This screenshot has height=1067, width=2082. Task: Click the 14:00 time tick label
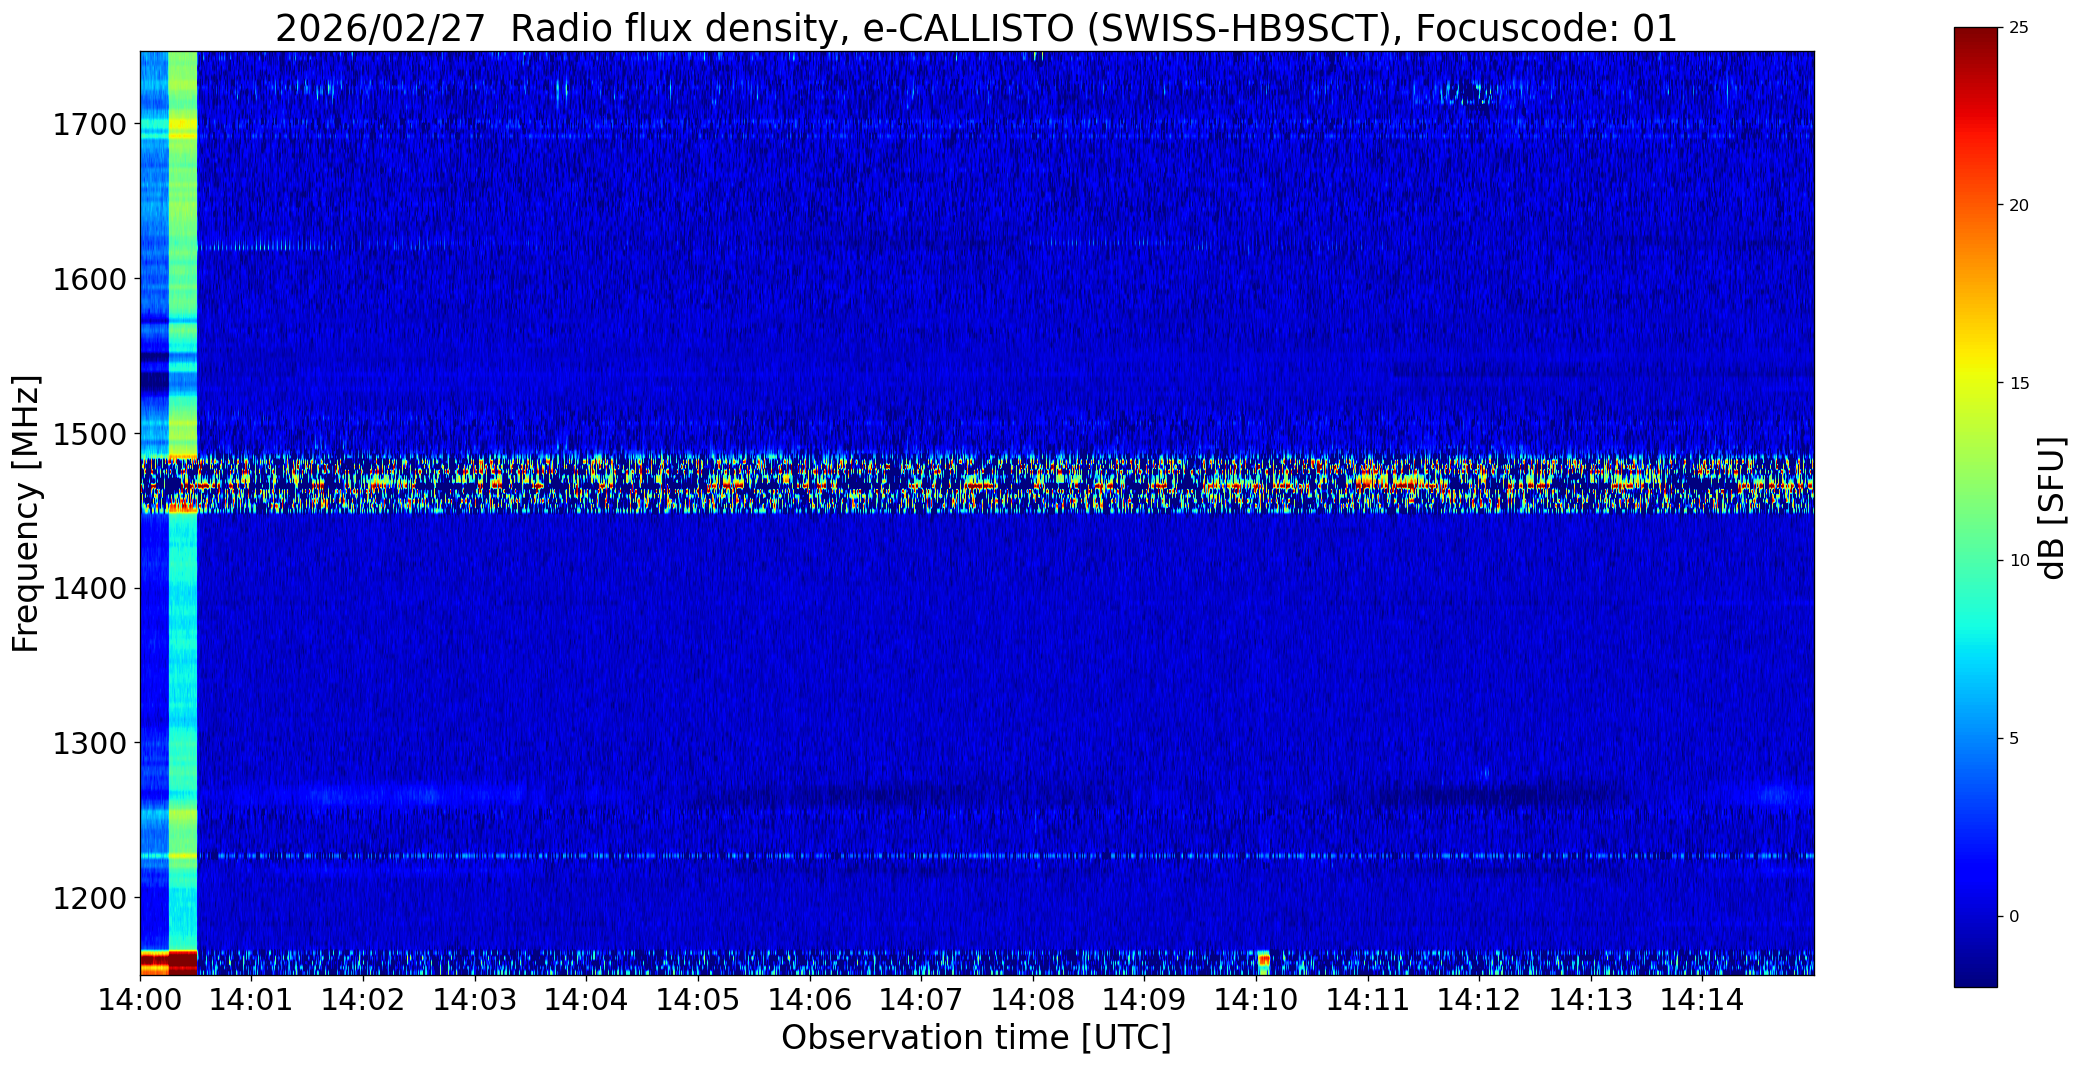(x=140, y=999)
